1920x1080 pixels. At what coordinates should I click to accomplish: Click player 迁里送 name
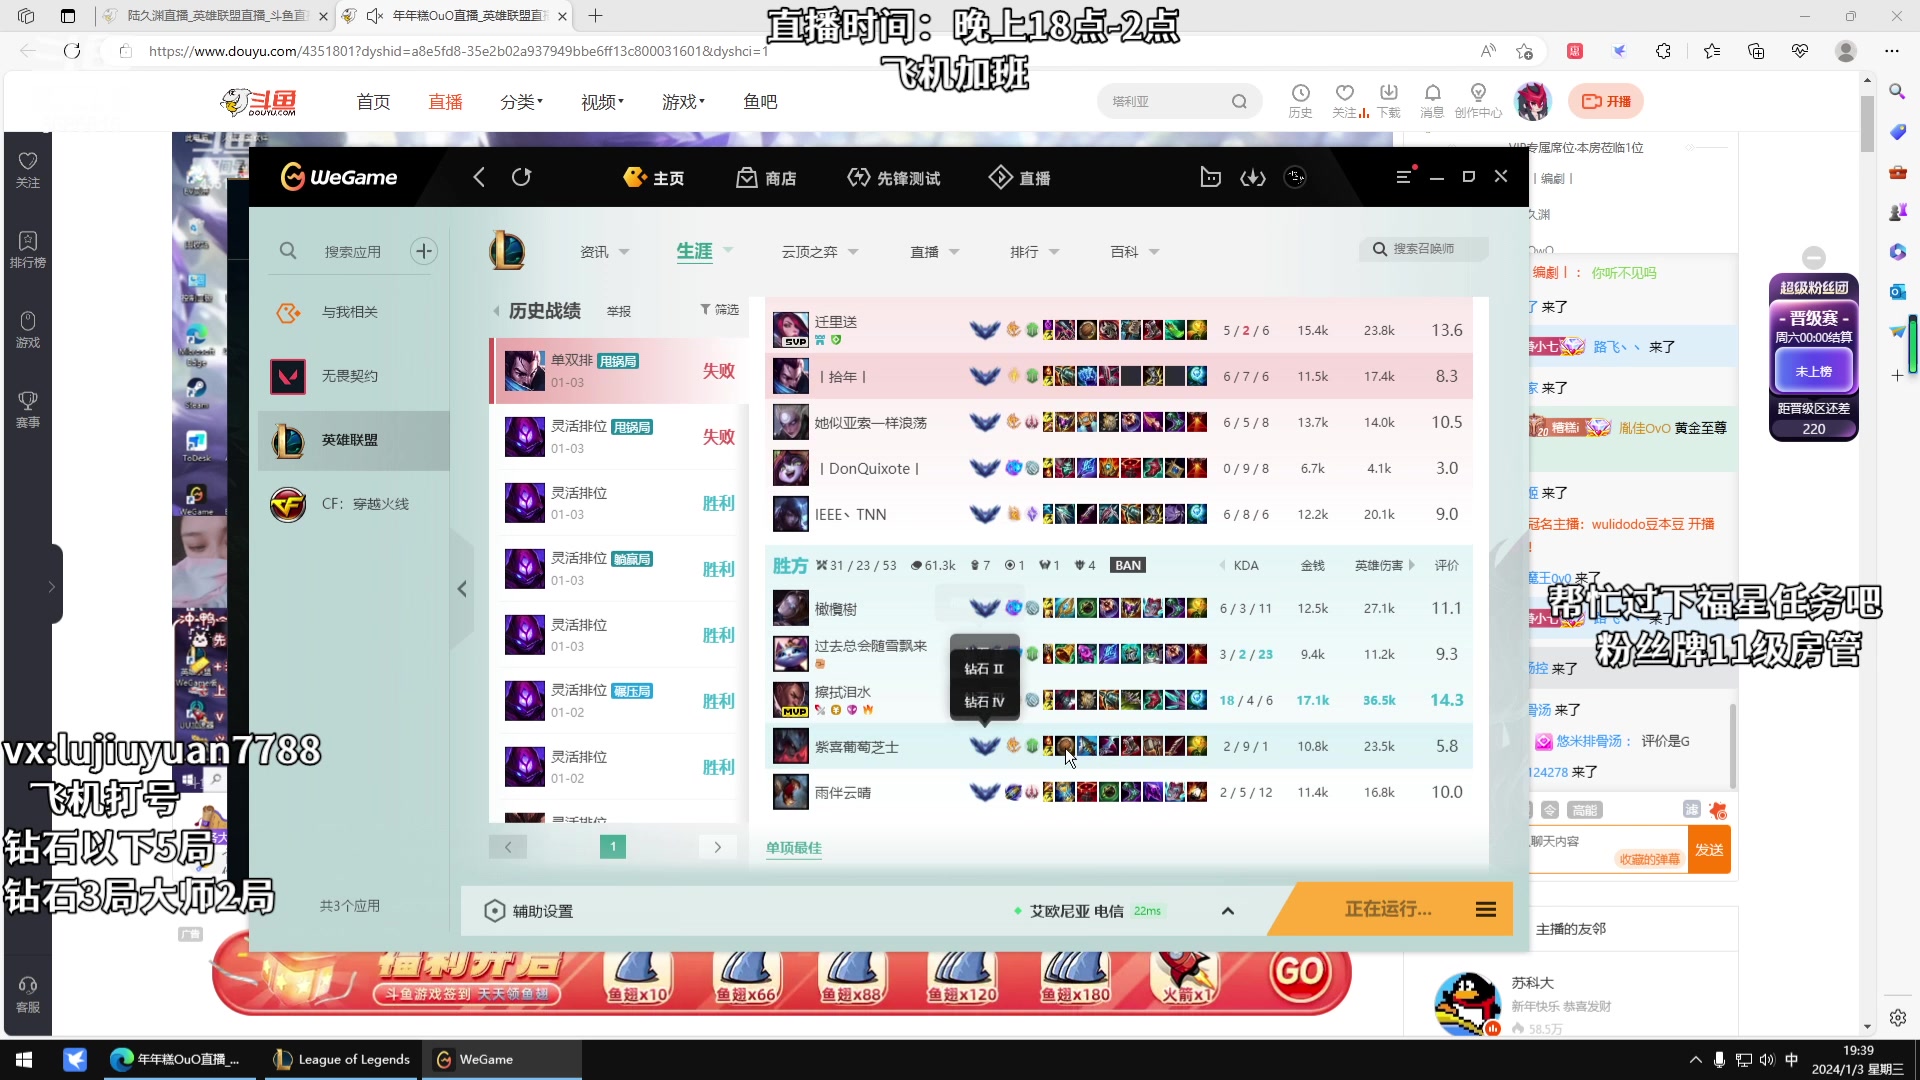click(x=836, y=322)
